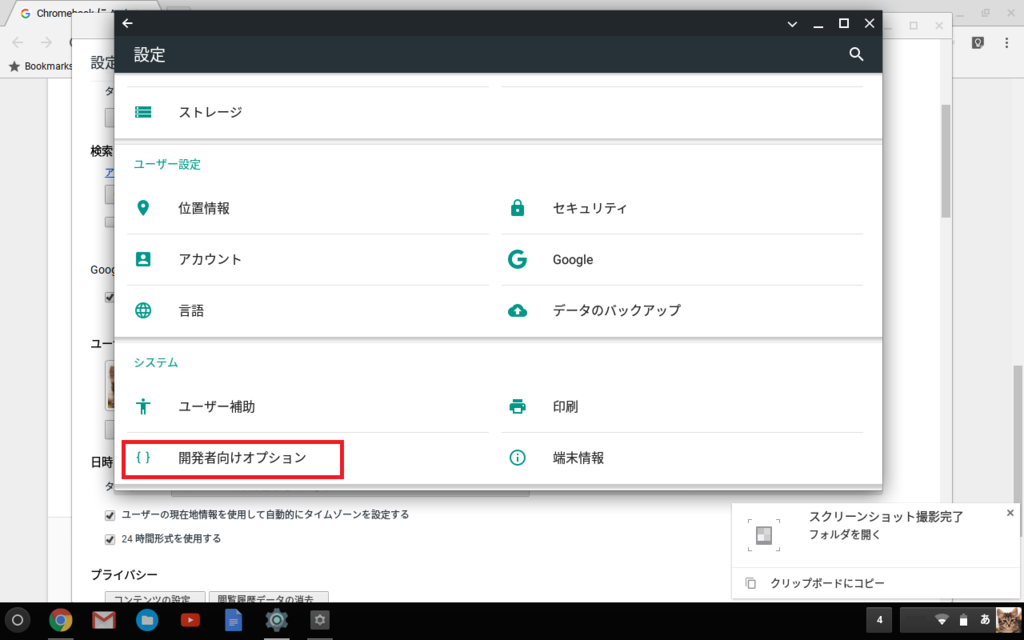
Task: Open 端末情報 device info
Action: [x=682, y=458]
